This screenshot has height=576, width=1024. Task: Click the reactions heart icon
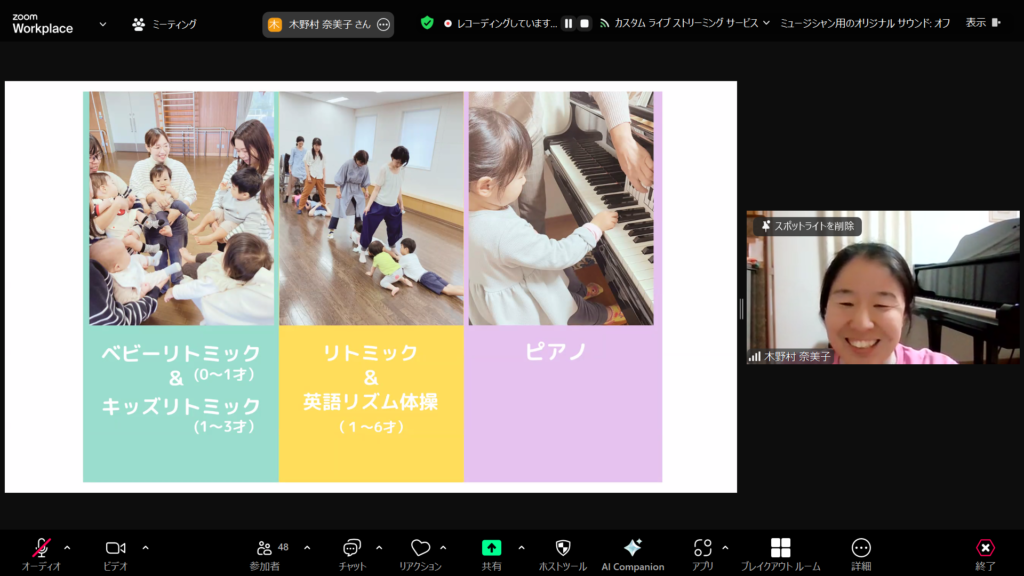point(420,548)
